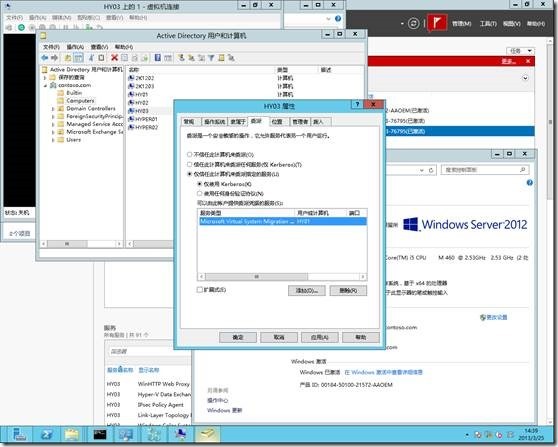Click the Back arrow in Active Directory toolbar

pyautogui.click(x=44, y=58)
